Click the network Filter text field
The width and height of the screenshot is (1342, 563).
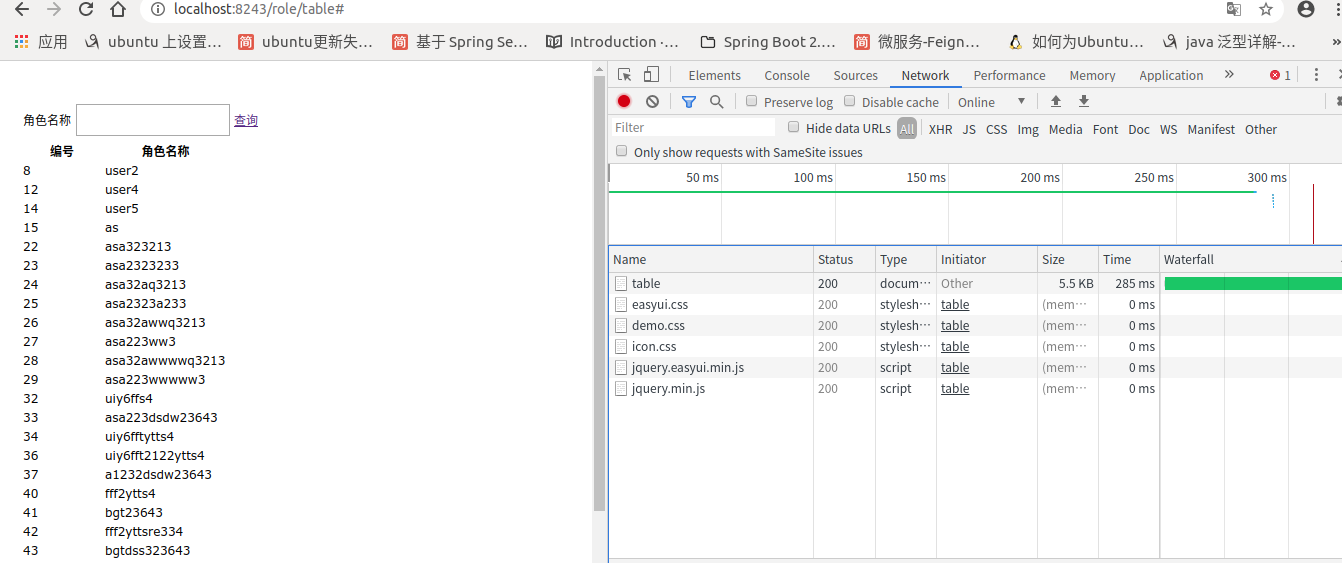point(693,128)
